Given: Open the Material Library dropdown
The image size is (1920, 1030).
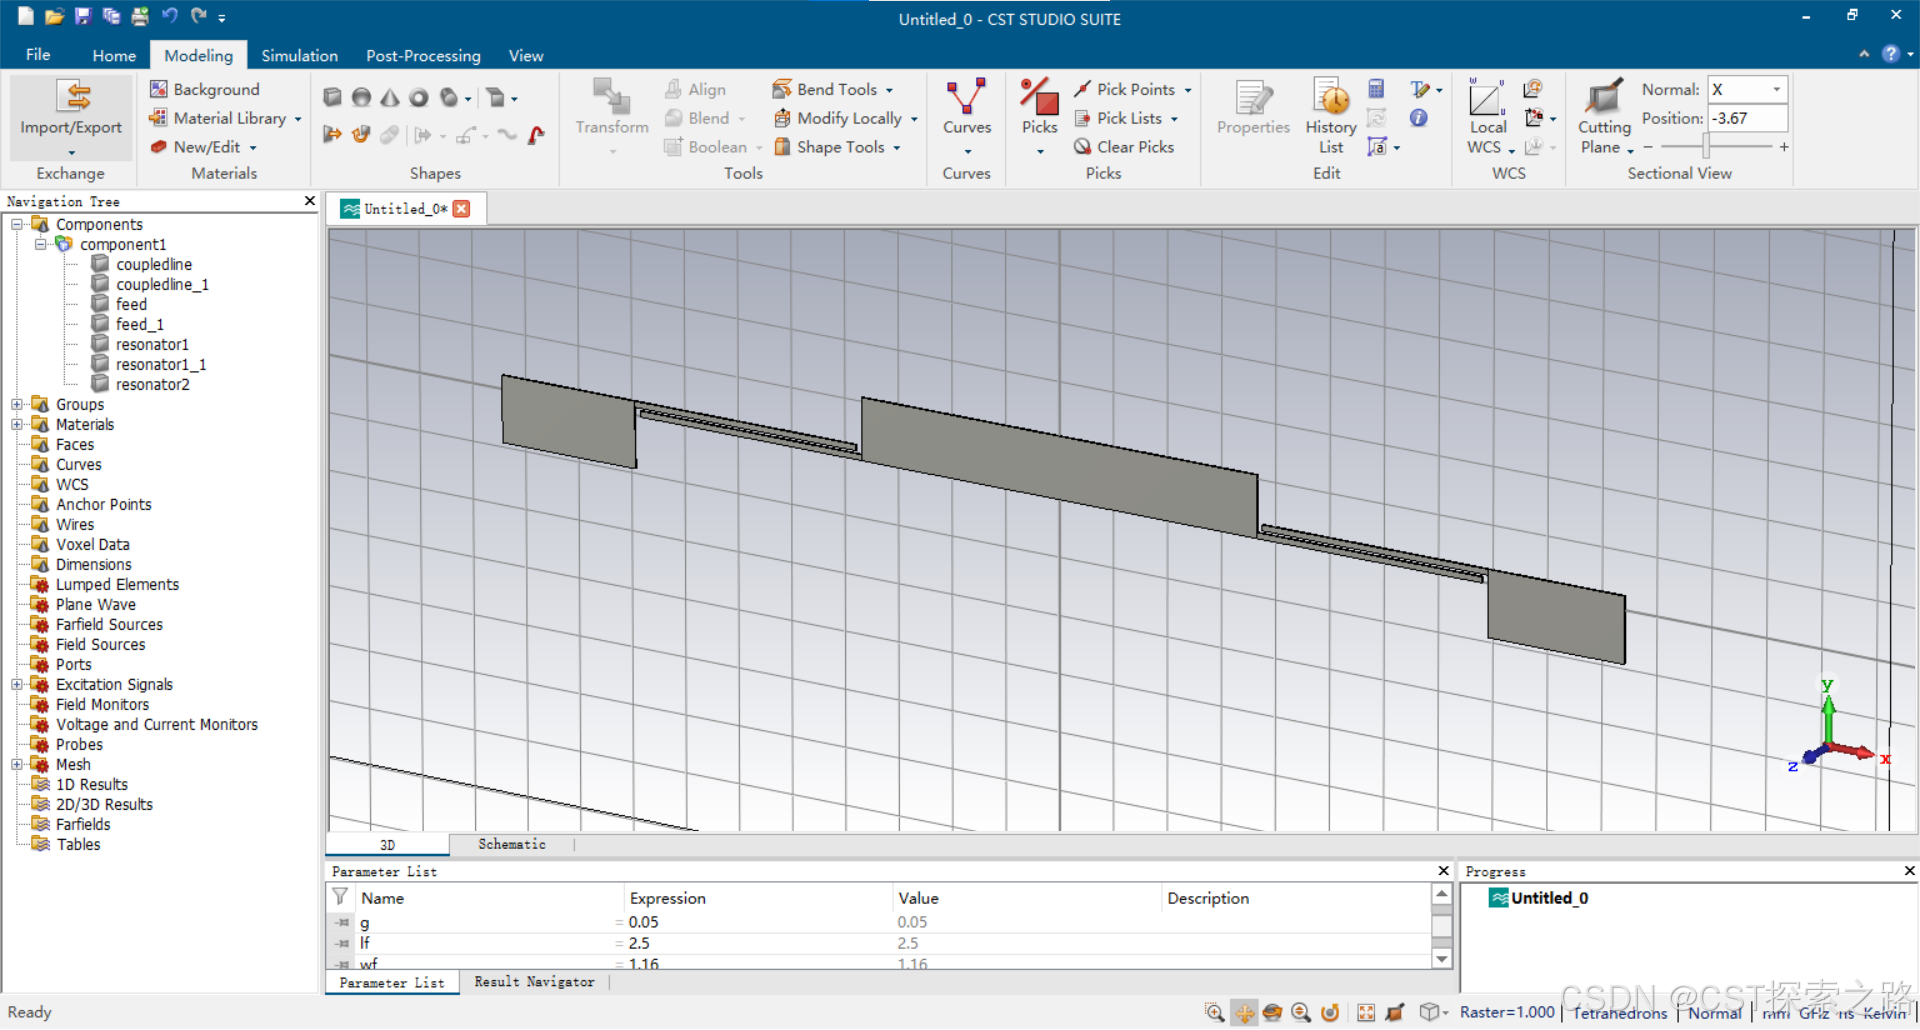Looking at the screenshot, I should tap(299, 118).
